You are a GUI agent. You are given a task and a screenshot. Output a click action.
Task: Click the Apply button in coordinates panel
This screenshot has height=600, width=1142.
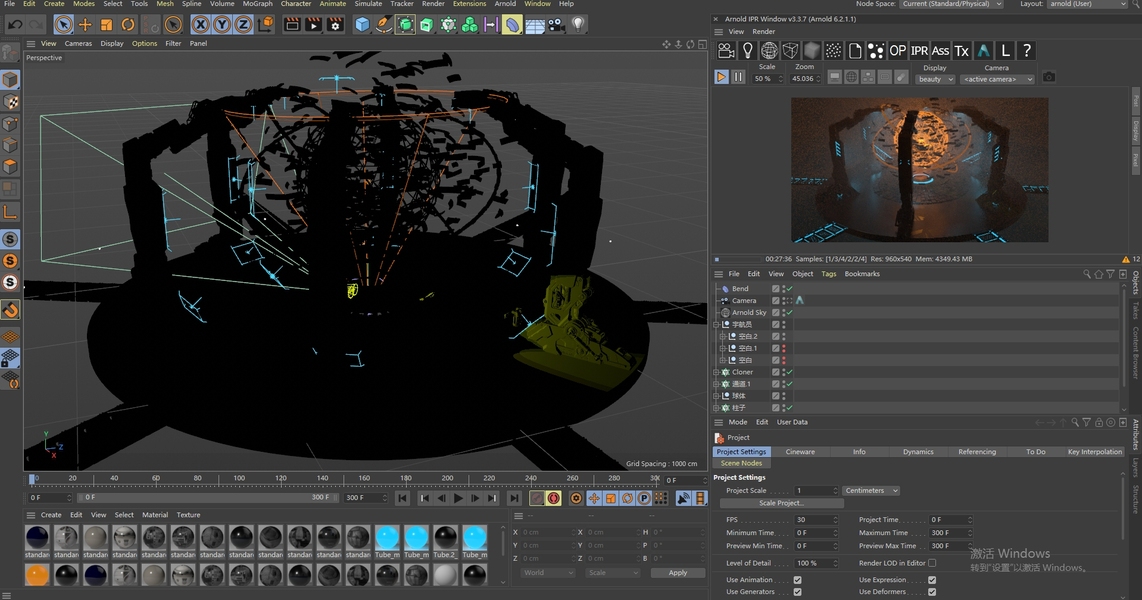pyautogui.click(x=677, y=573)
